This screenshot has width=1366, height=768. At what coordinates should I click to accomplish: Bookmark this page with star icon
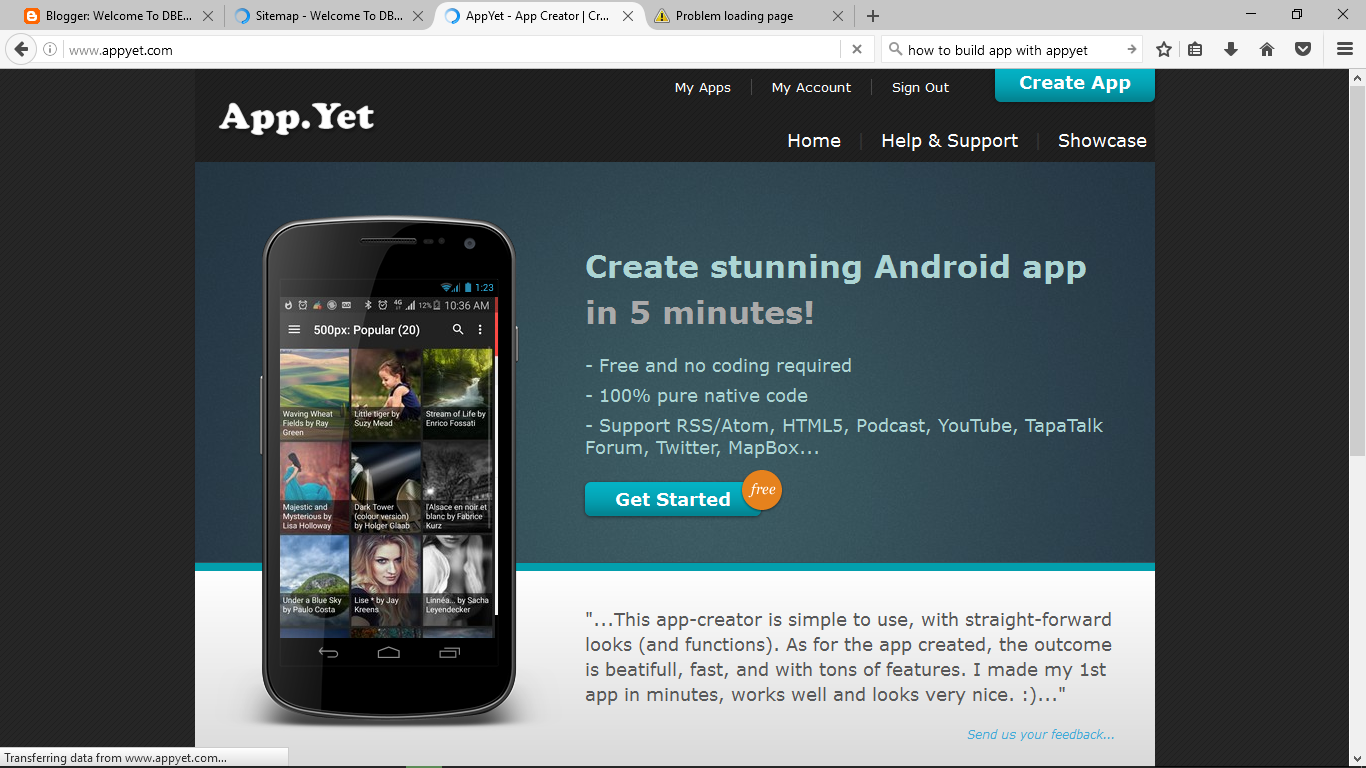coord(1164,49)
